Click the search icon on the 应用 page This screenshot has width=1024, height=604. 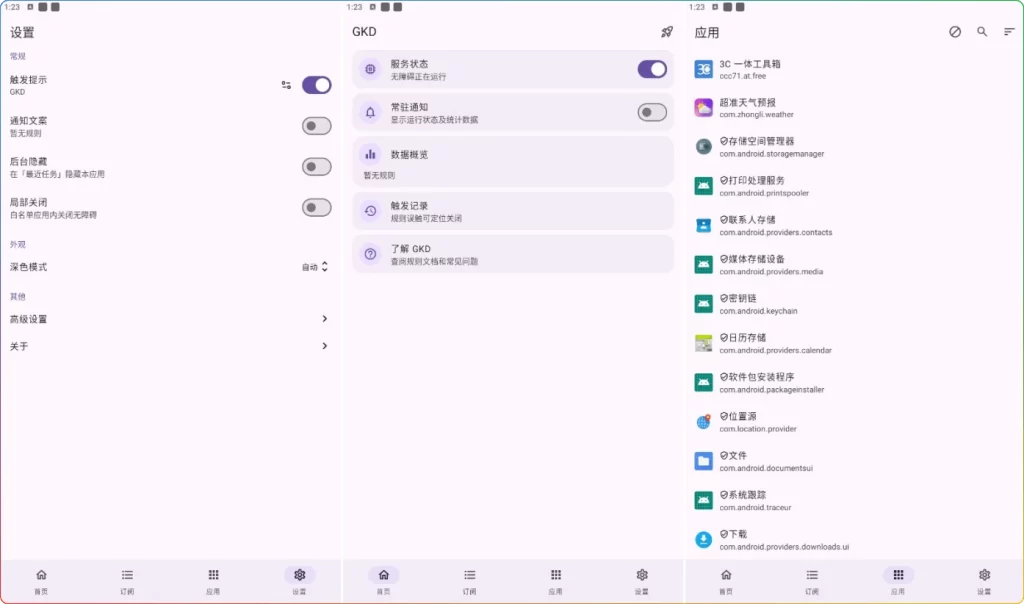click(x=981, y=32)
